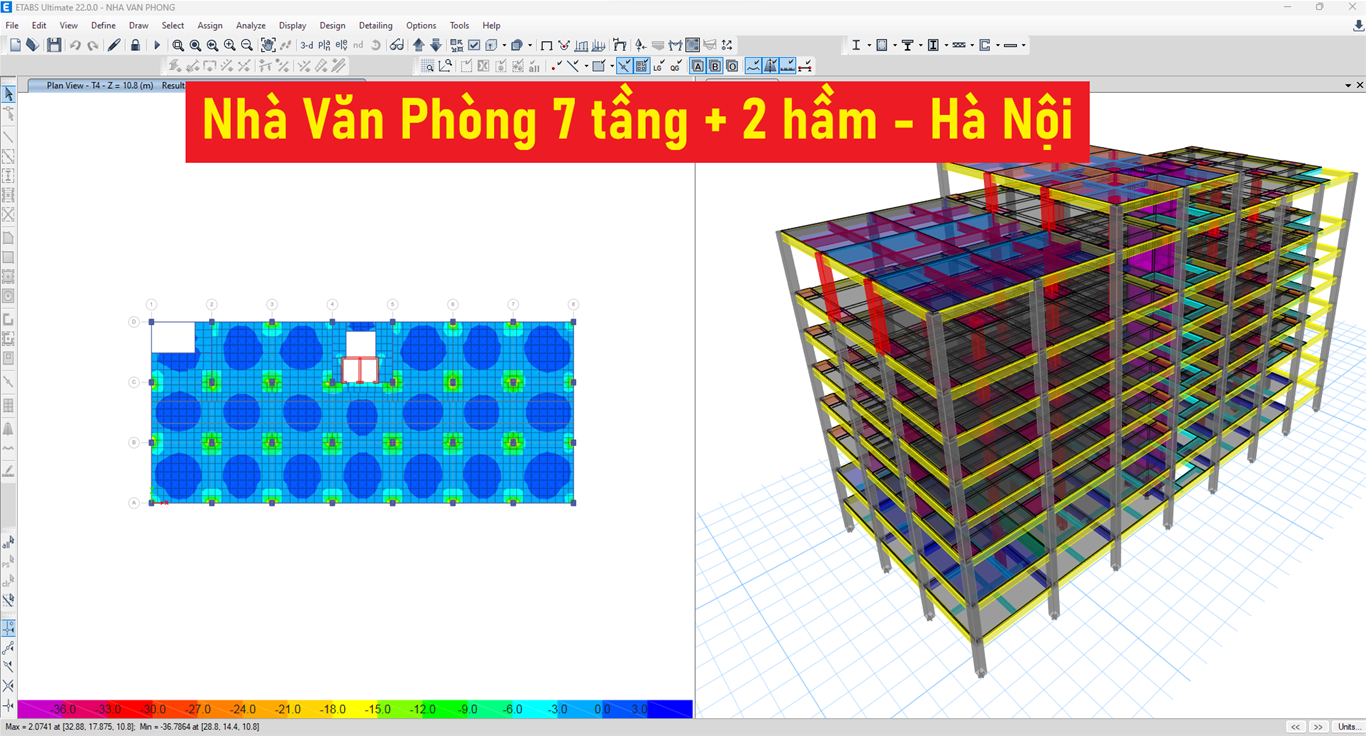Viewport: 1366px width, 736px height.
Task: Open the concrete frame design dropdown arrow
Action: 894,45
